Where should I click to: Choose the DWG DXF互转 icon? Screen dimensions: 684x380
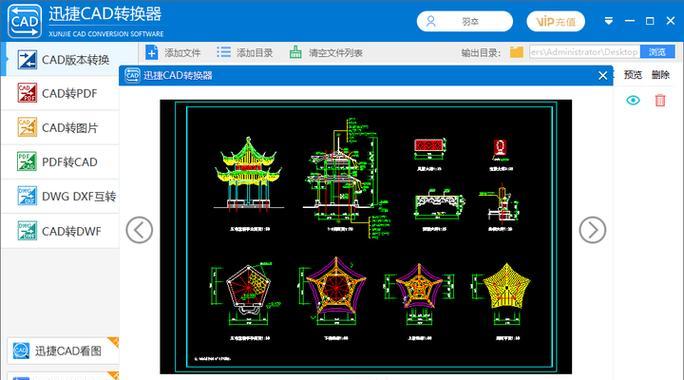click(x=27, y=196)
